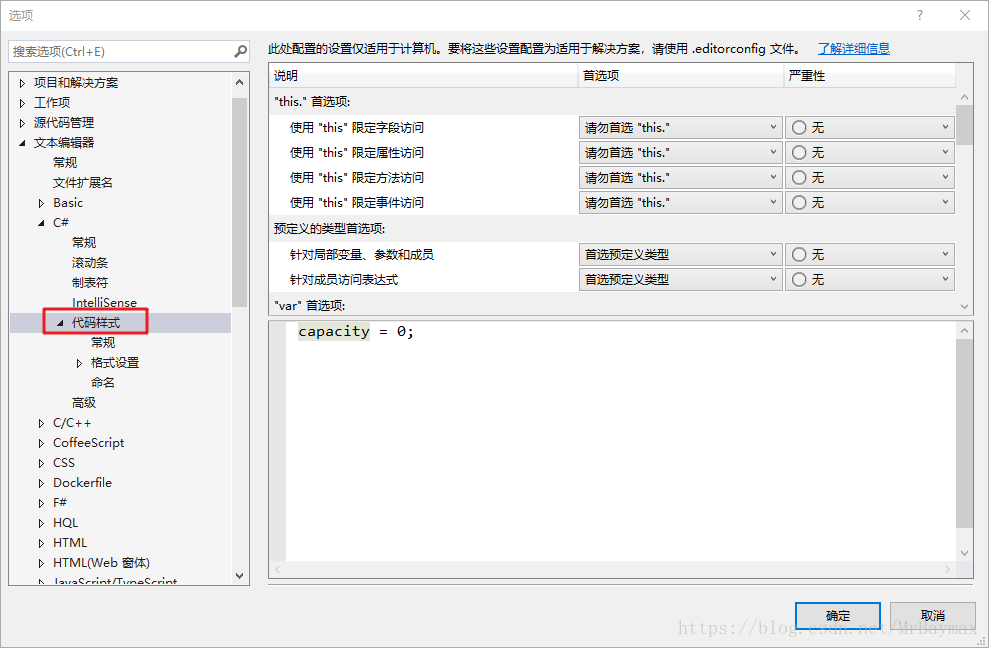Screen dimensions: 989x648
Task: Click code preview scrollbar up arrow
Action: [964, 331]
